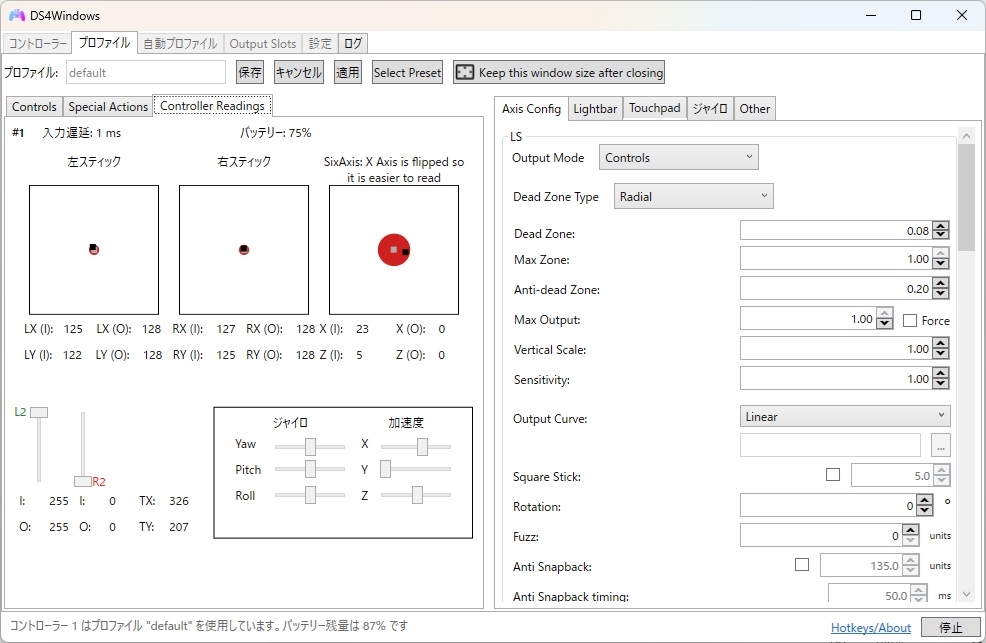Click the accelerometer X slider
The image size is (986, 643).
(x=416, y=446)
